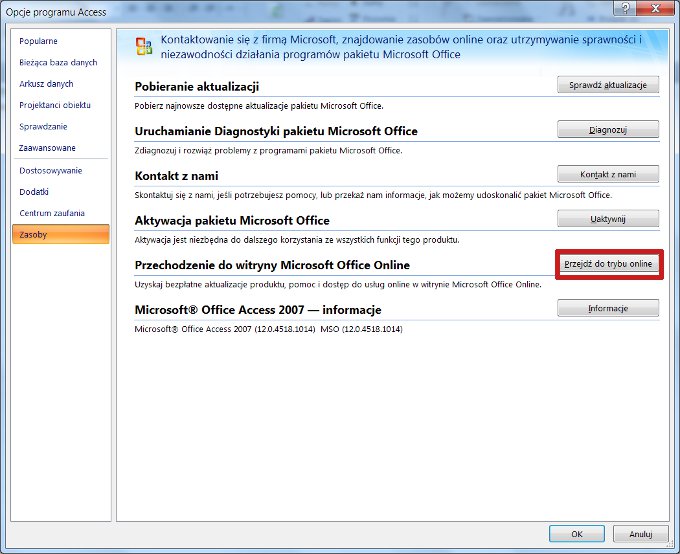The image size is (680, 554).
Task: Click the dialog title Opcje programu Access
Action: [56, 12]
